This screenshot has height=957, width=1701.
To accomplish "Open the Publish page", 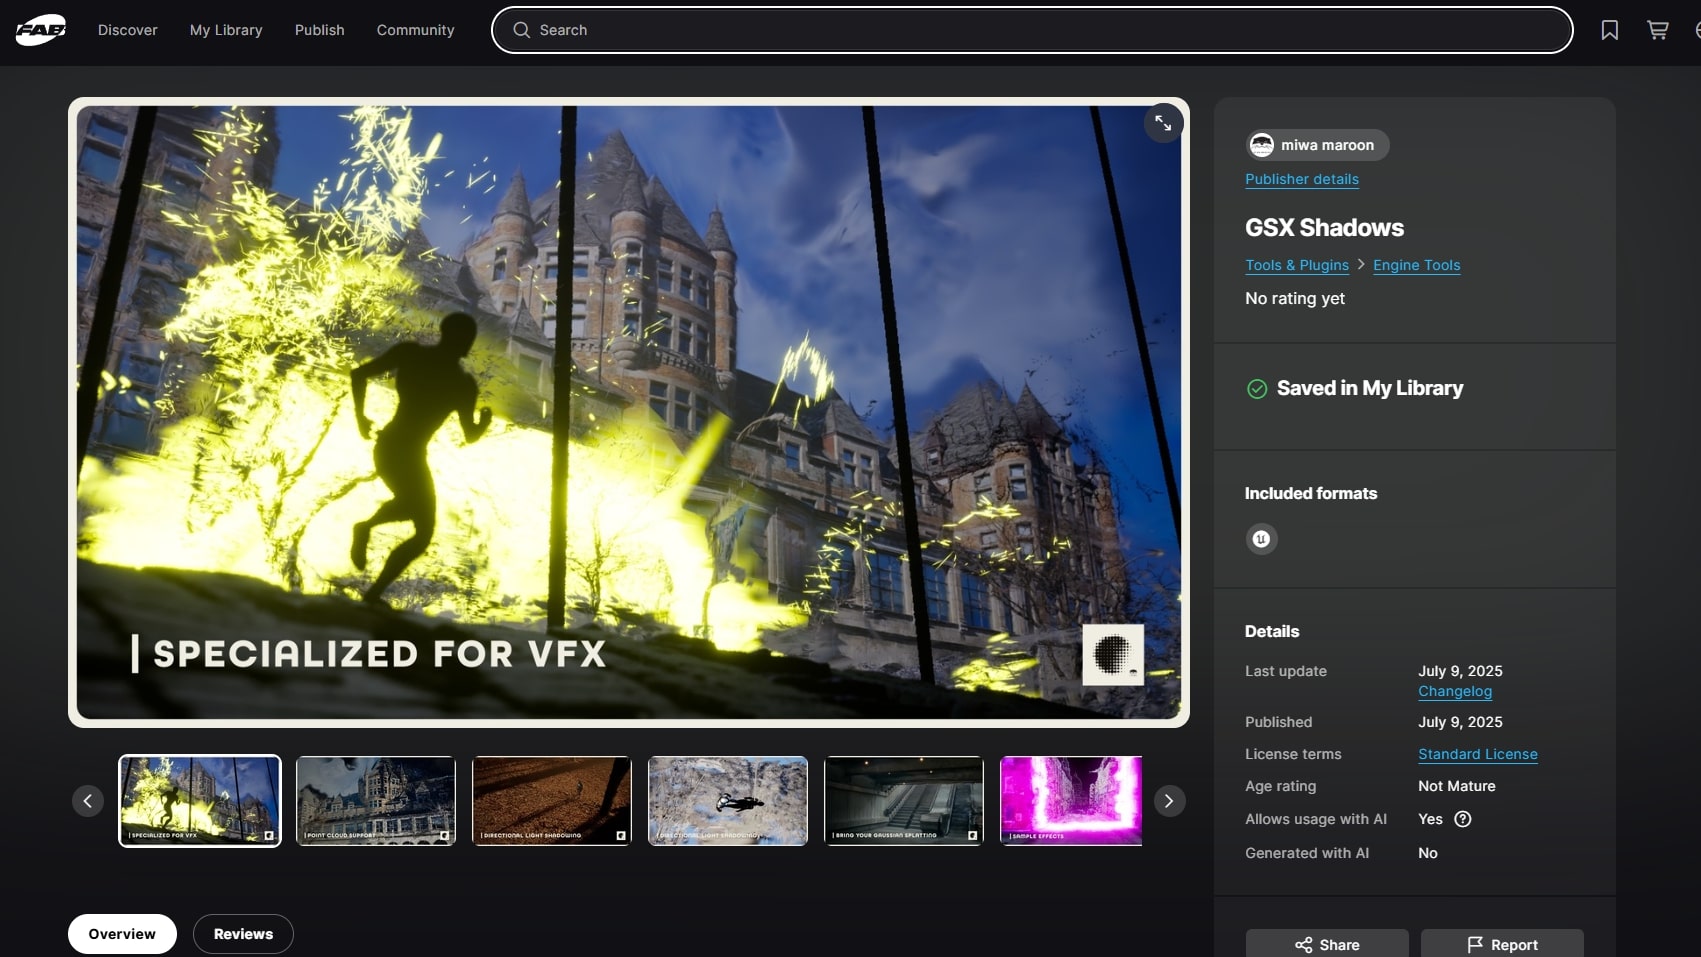I will click(x=320, y=30).
